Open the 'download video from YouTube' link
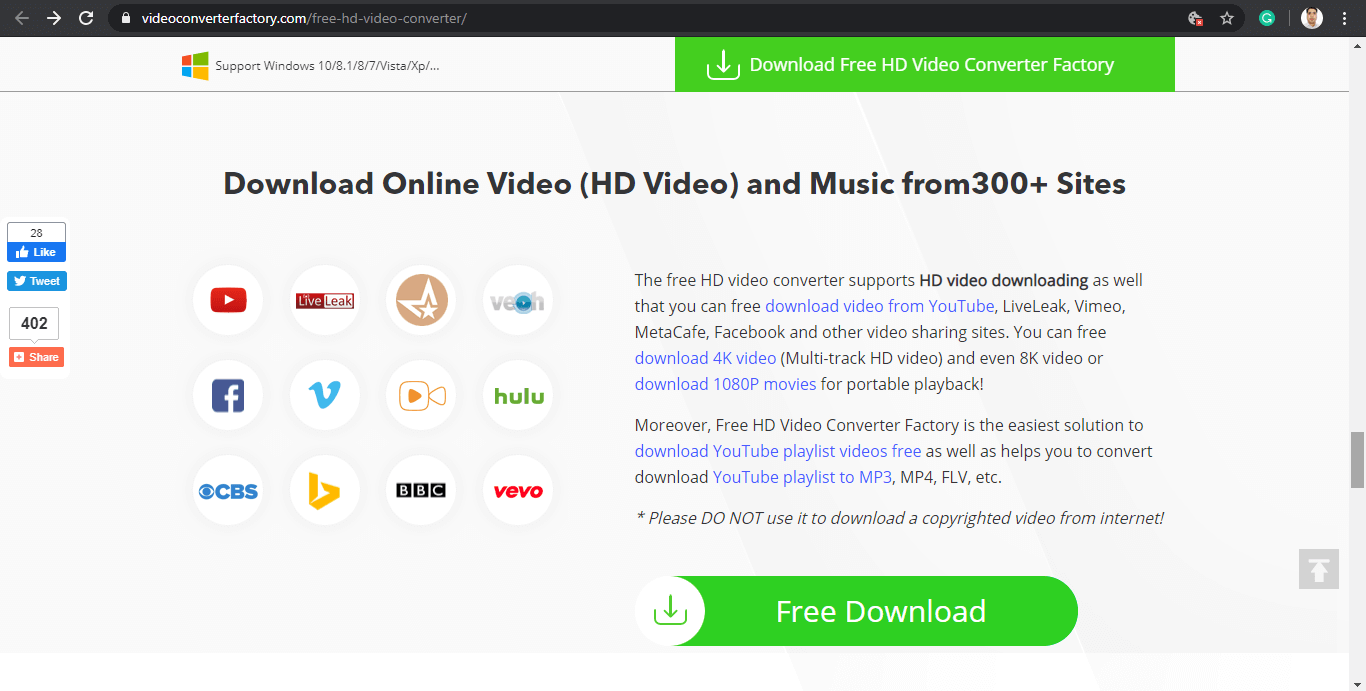The height and width of the screenshot is (691, 1366). tap(879, 306)
